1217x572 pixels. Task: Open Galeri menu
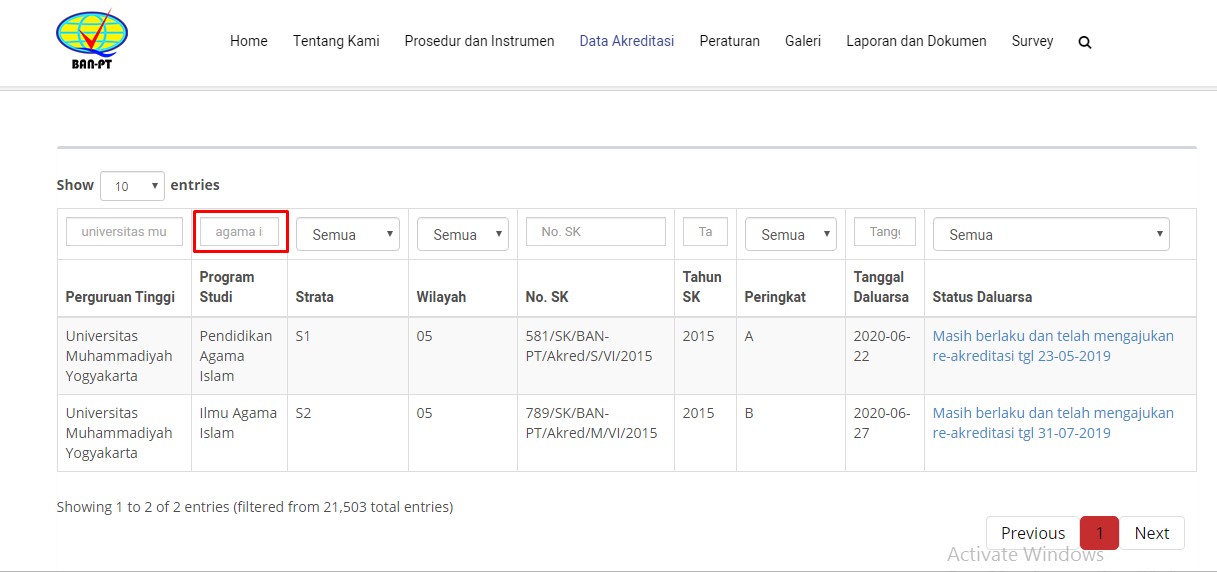pyautogui.click(x=803, y=41)
